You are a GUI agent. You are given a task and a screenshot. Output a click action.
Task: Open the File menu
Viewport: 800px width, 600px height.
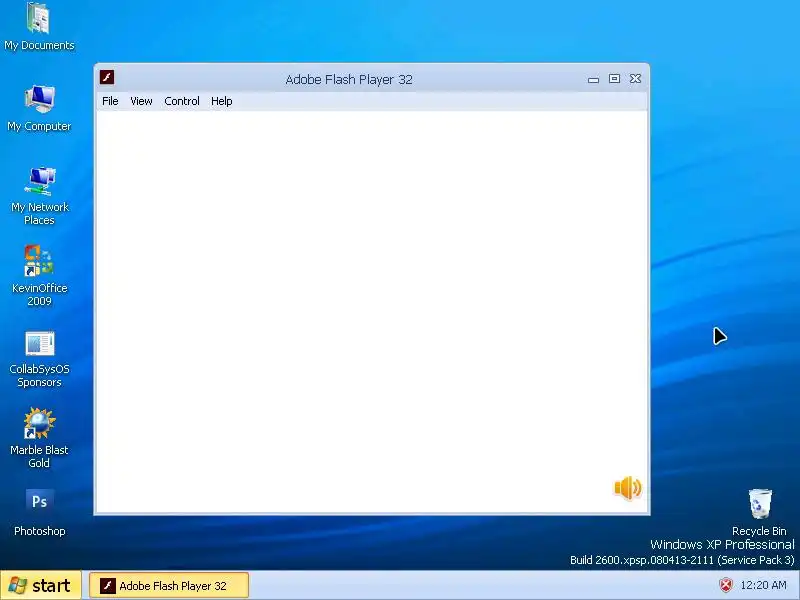(x=110, y=101)
